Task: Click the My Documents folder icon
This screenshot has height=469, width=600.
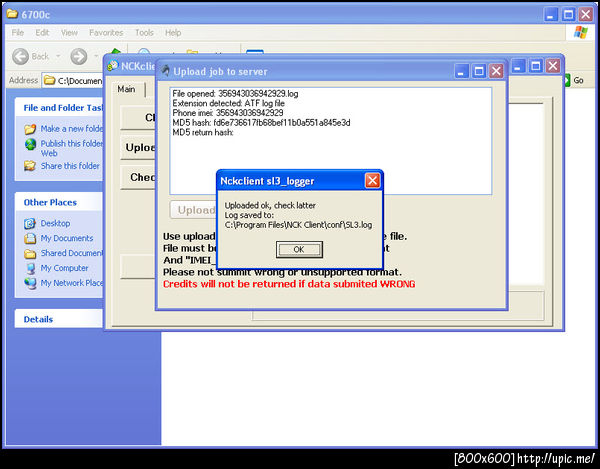Action: pyautogui.click(x=30, y=238)
